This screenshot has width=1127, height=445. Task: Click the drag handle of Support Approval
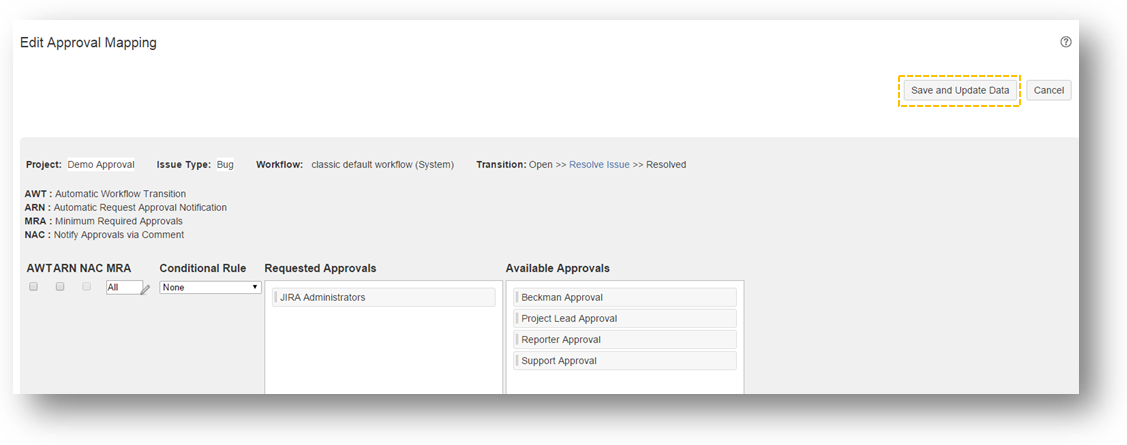517,361
